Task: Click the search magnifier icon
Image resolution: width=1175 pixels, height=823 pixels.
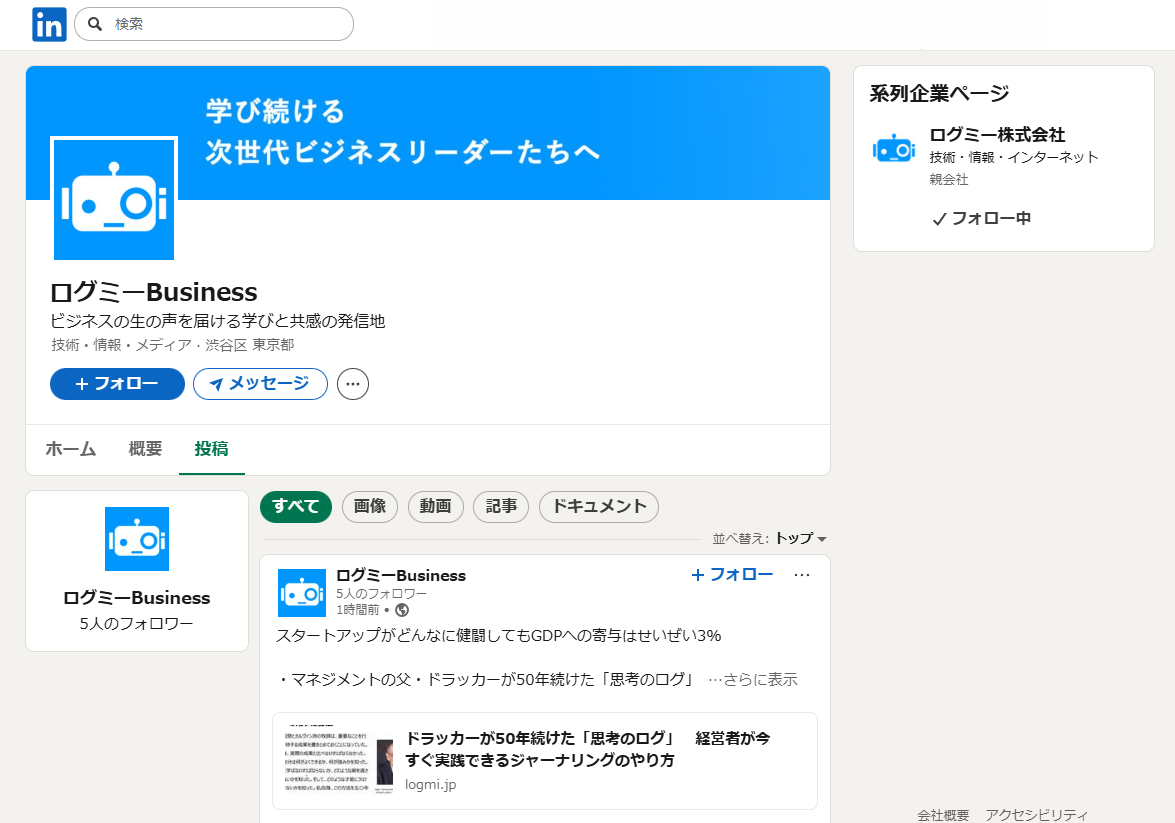Action: pyautogui.click(x=95, y=24)
